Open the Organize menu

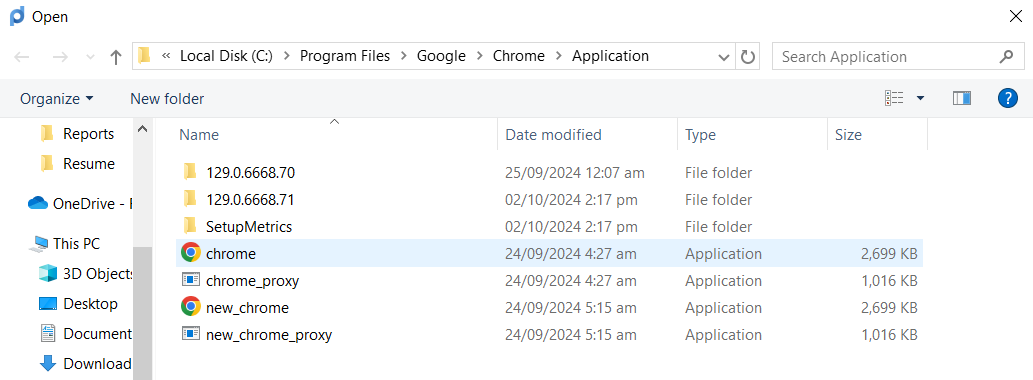(x=57, y=99)
